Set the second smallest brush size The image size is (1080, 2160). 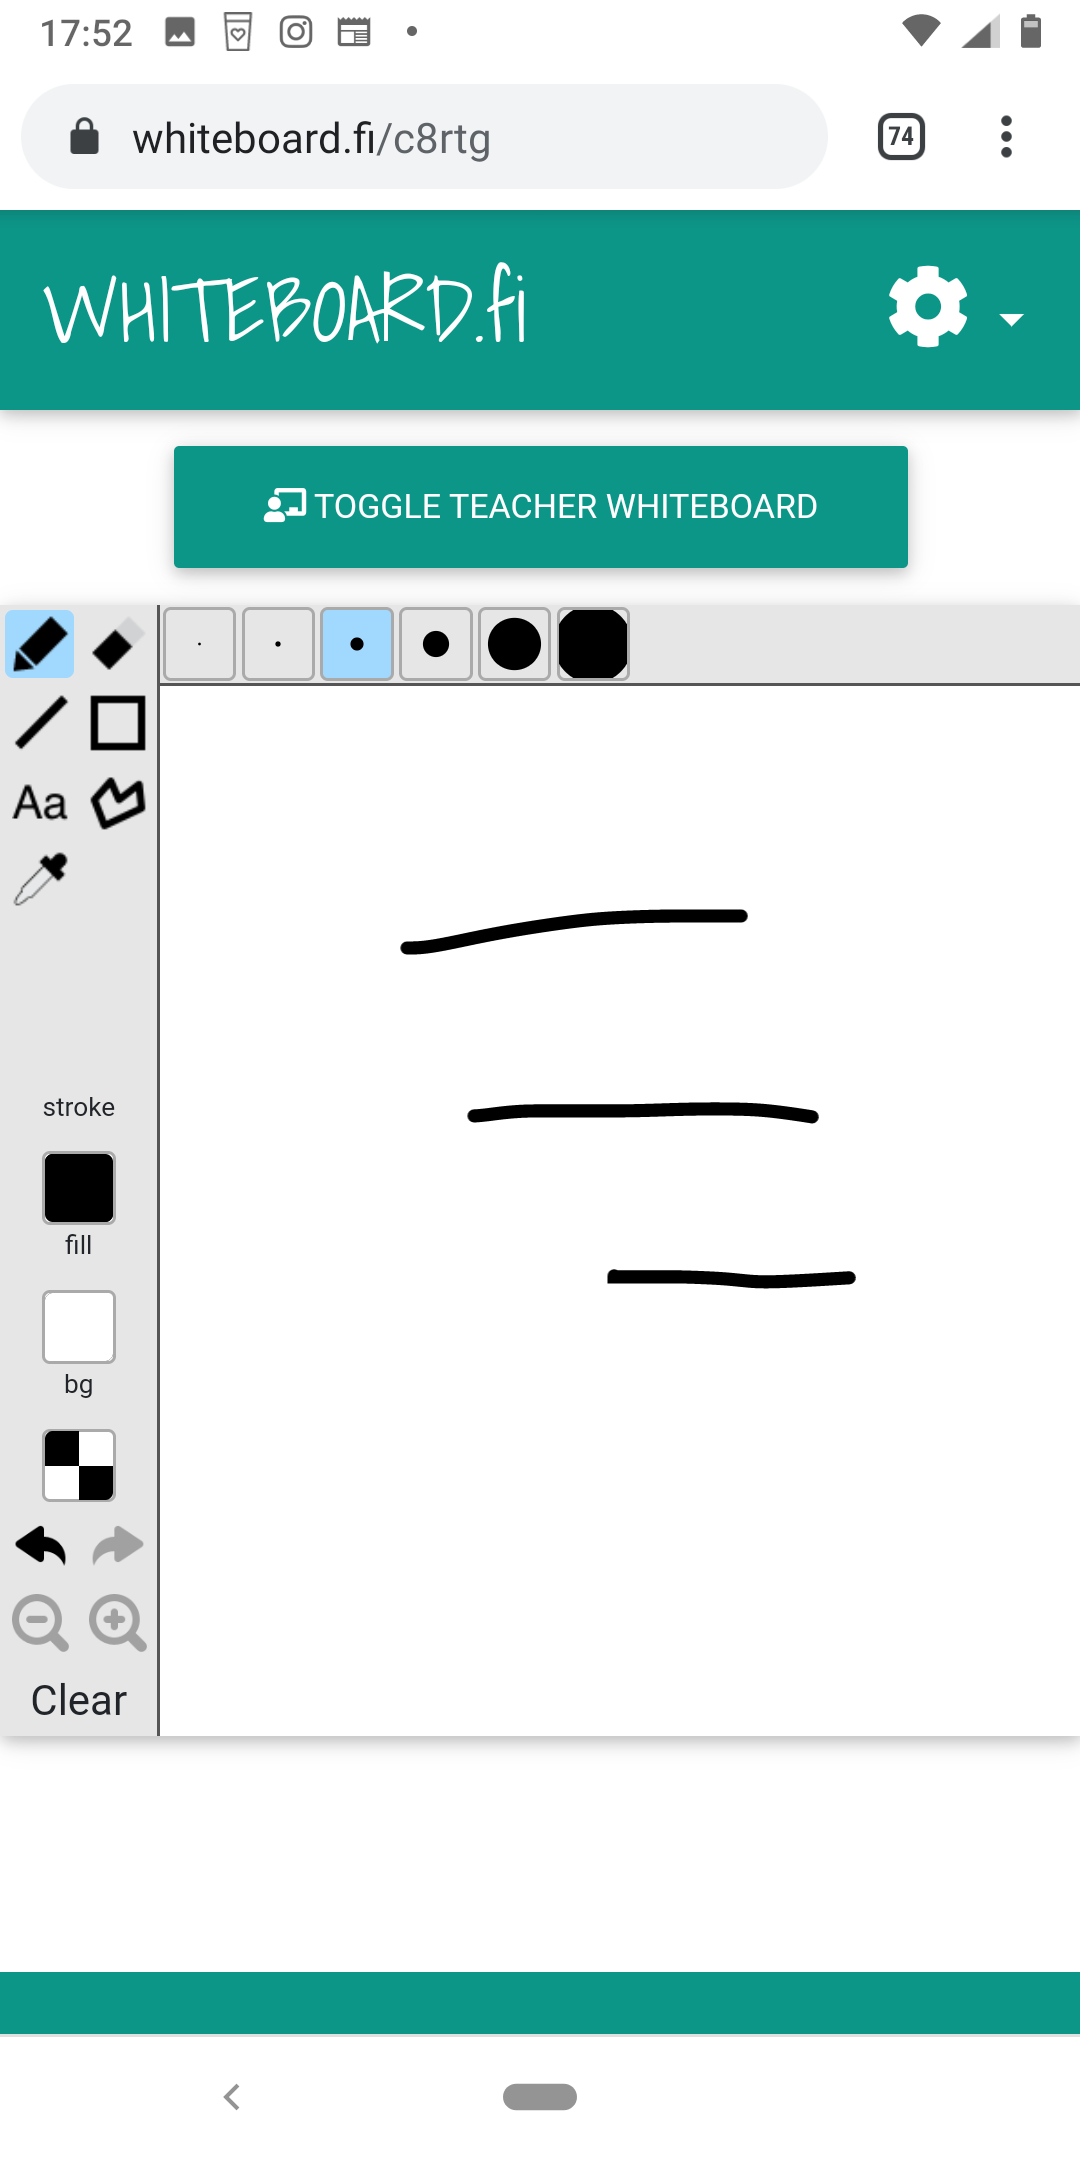click(278, 644)
